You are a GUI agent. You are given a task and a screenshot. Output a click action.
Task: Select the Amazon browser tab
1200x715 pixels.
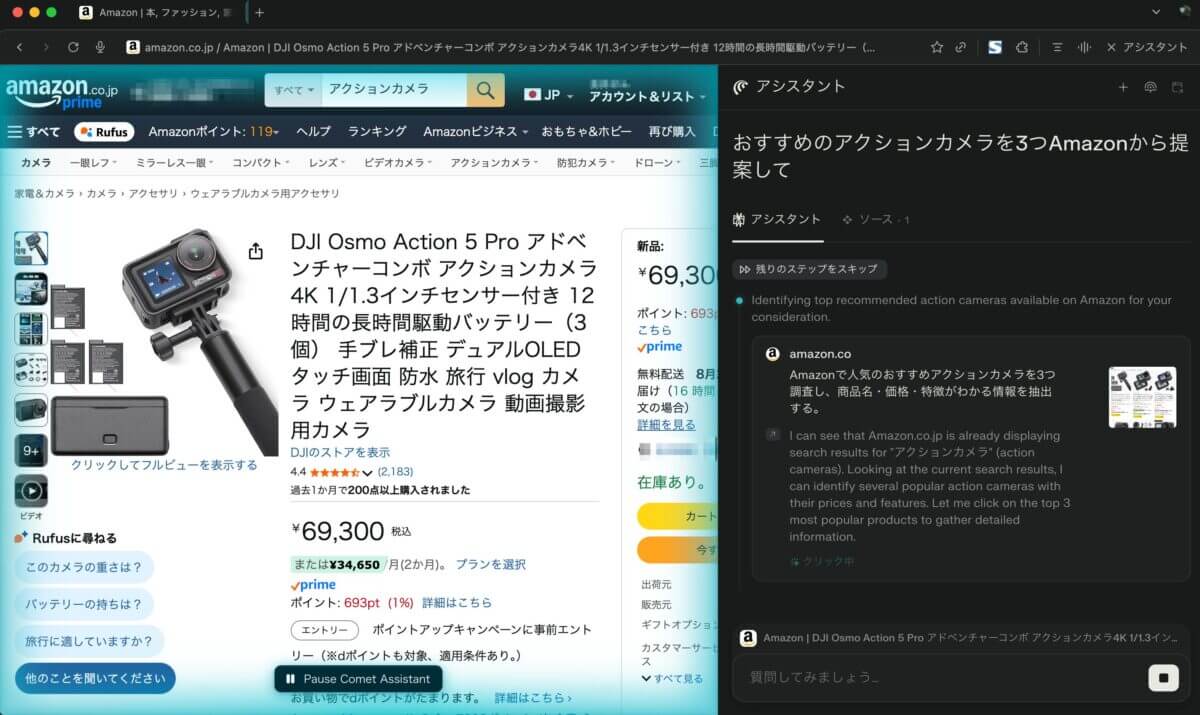158,12
